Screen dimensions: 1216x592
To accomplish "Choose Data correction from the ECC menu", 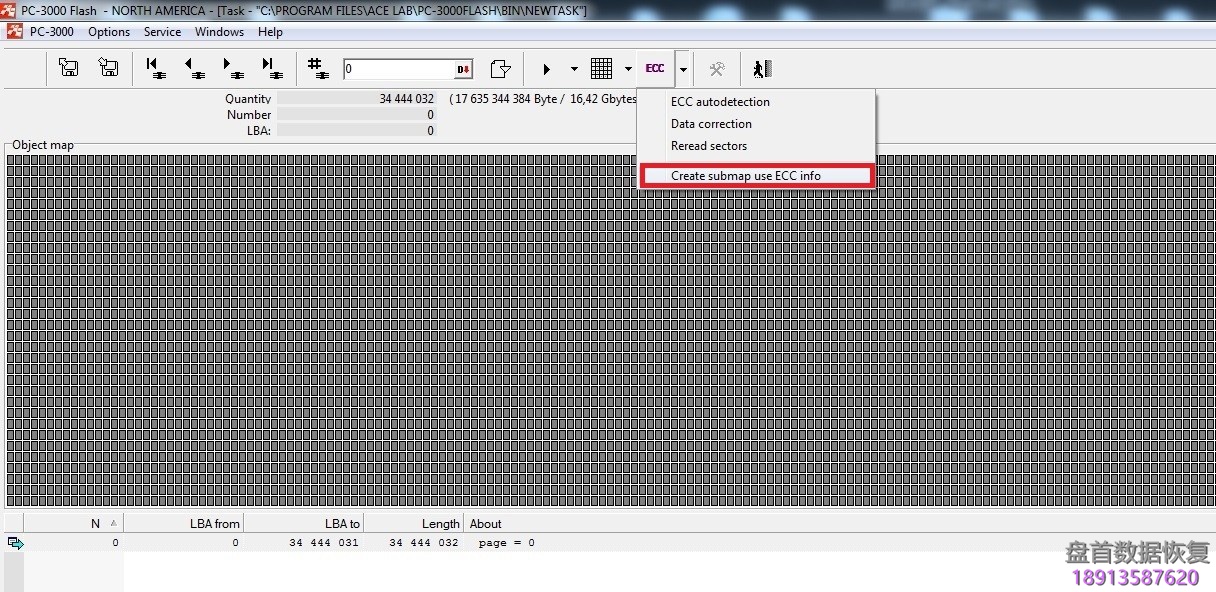I will coord(711,123).
